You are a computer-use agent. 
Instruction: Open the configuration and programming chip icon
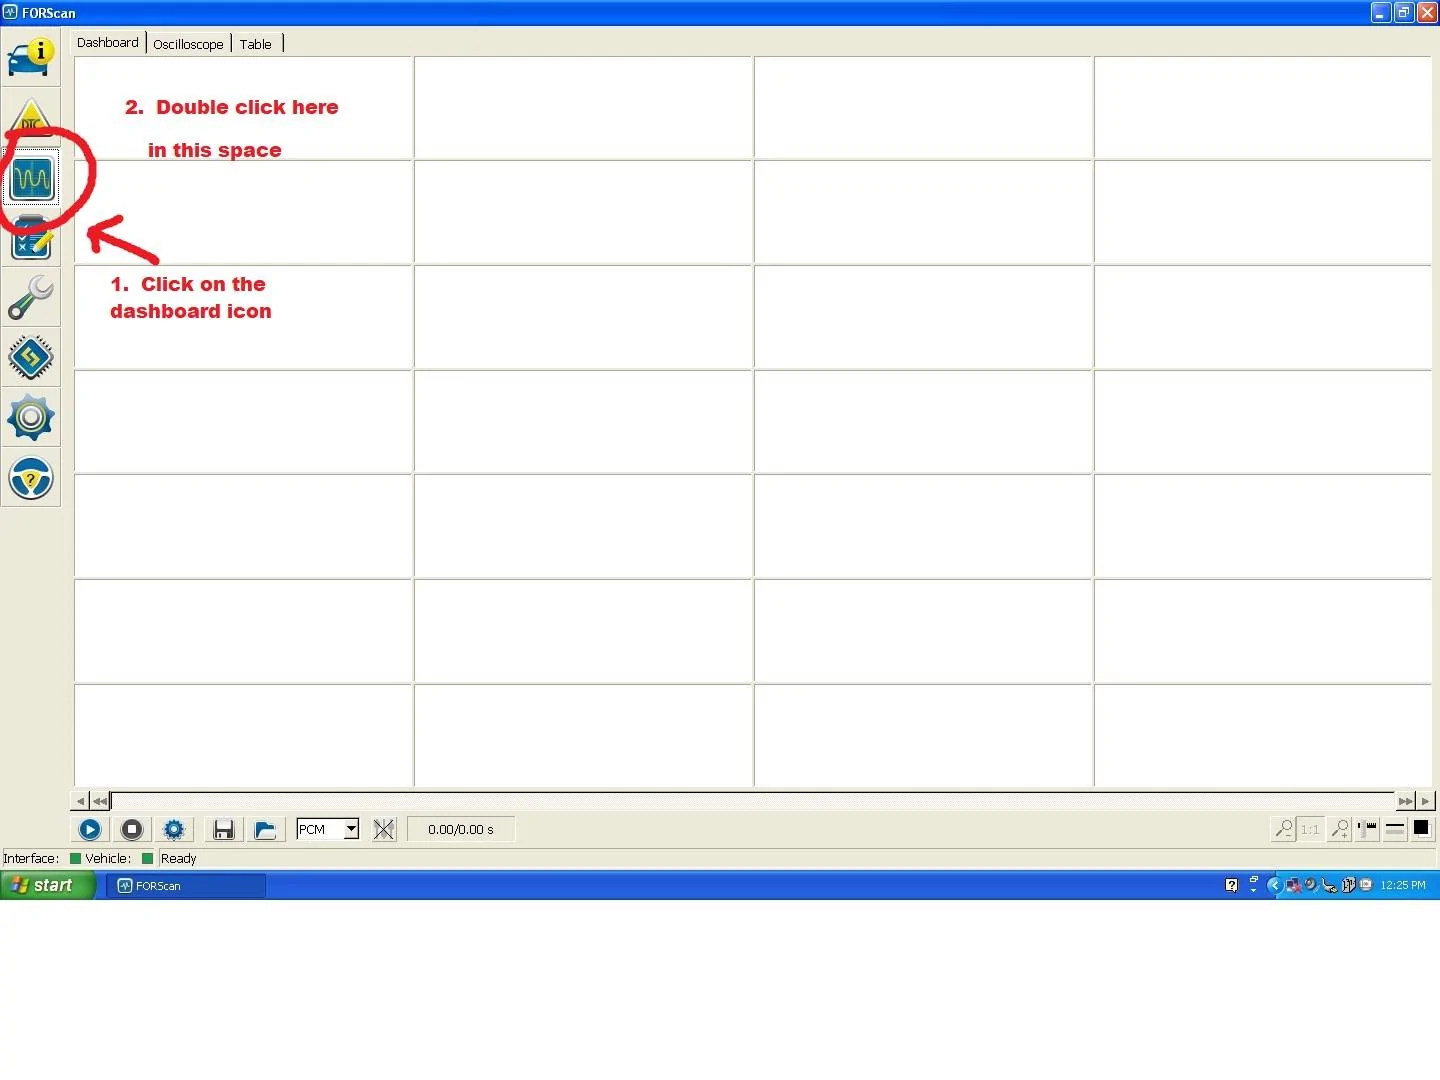pyautogui.click(x=31, y=357)
